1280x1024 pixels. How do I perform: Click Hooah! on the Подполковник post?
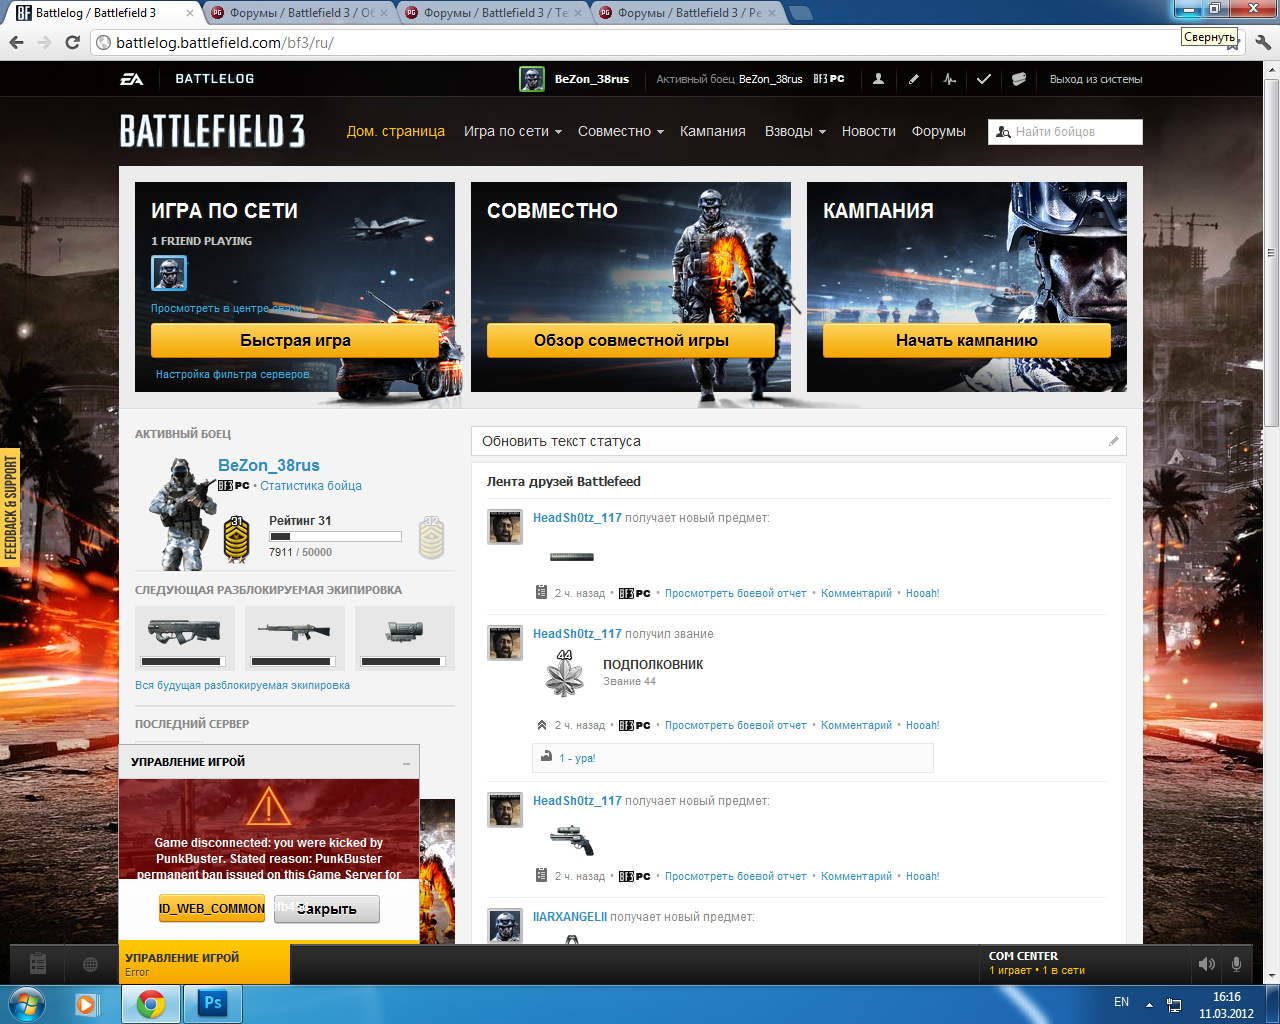pos(923,725)
